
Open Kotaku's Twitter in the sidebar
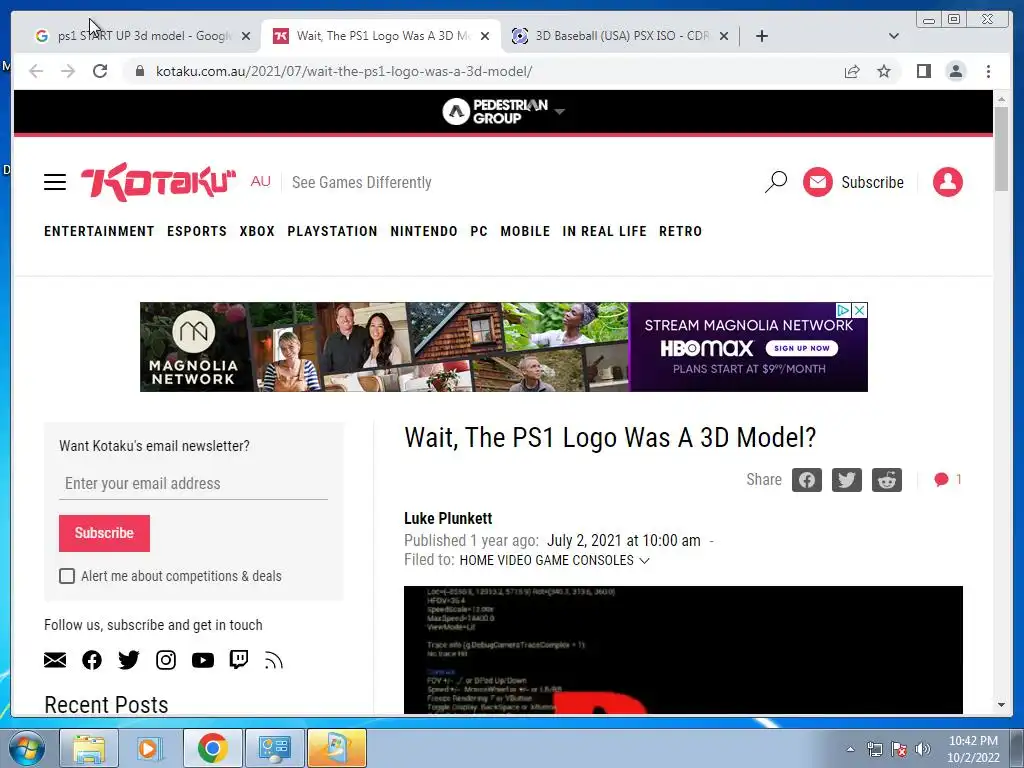click(x=129, y=660)
